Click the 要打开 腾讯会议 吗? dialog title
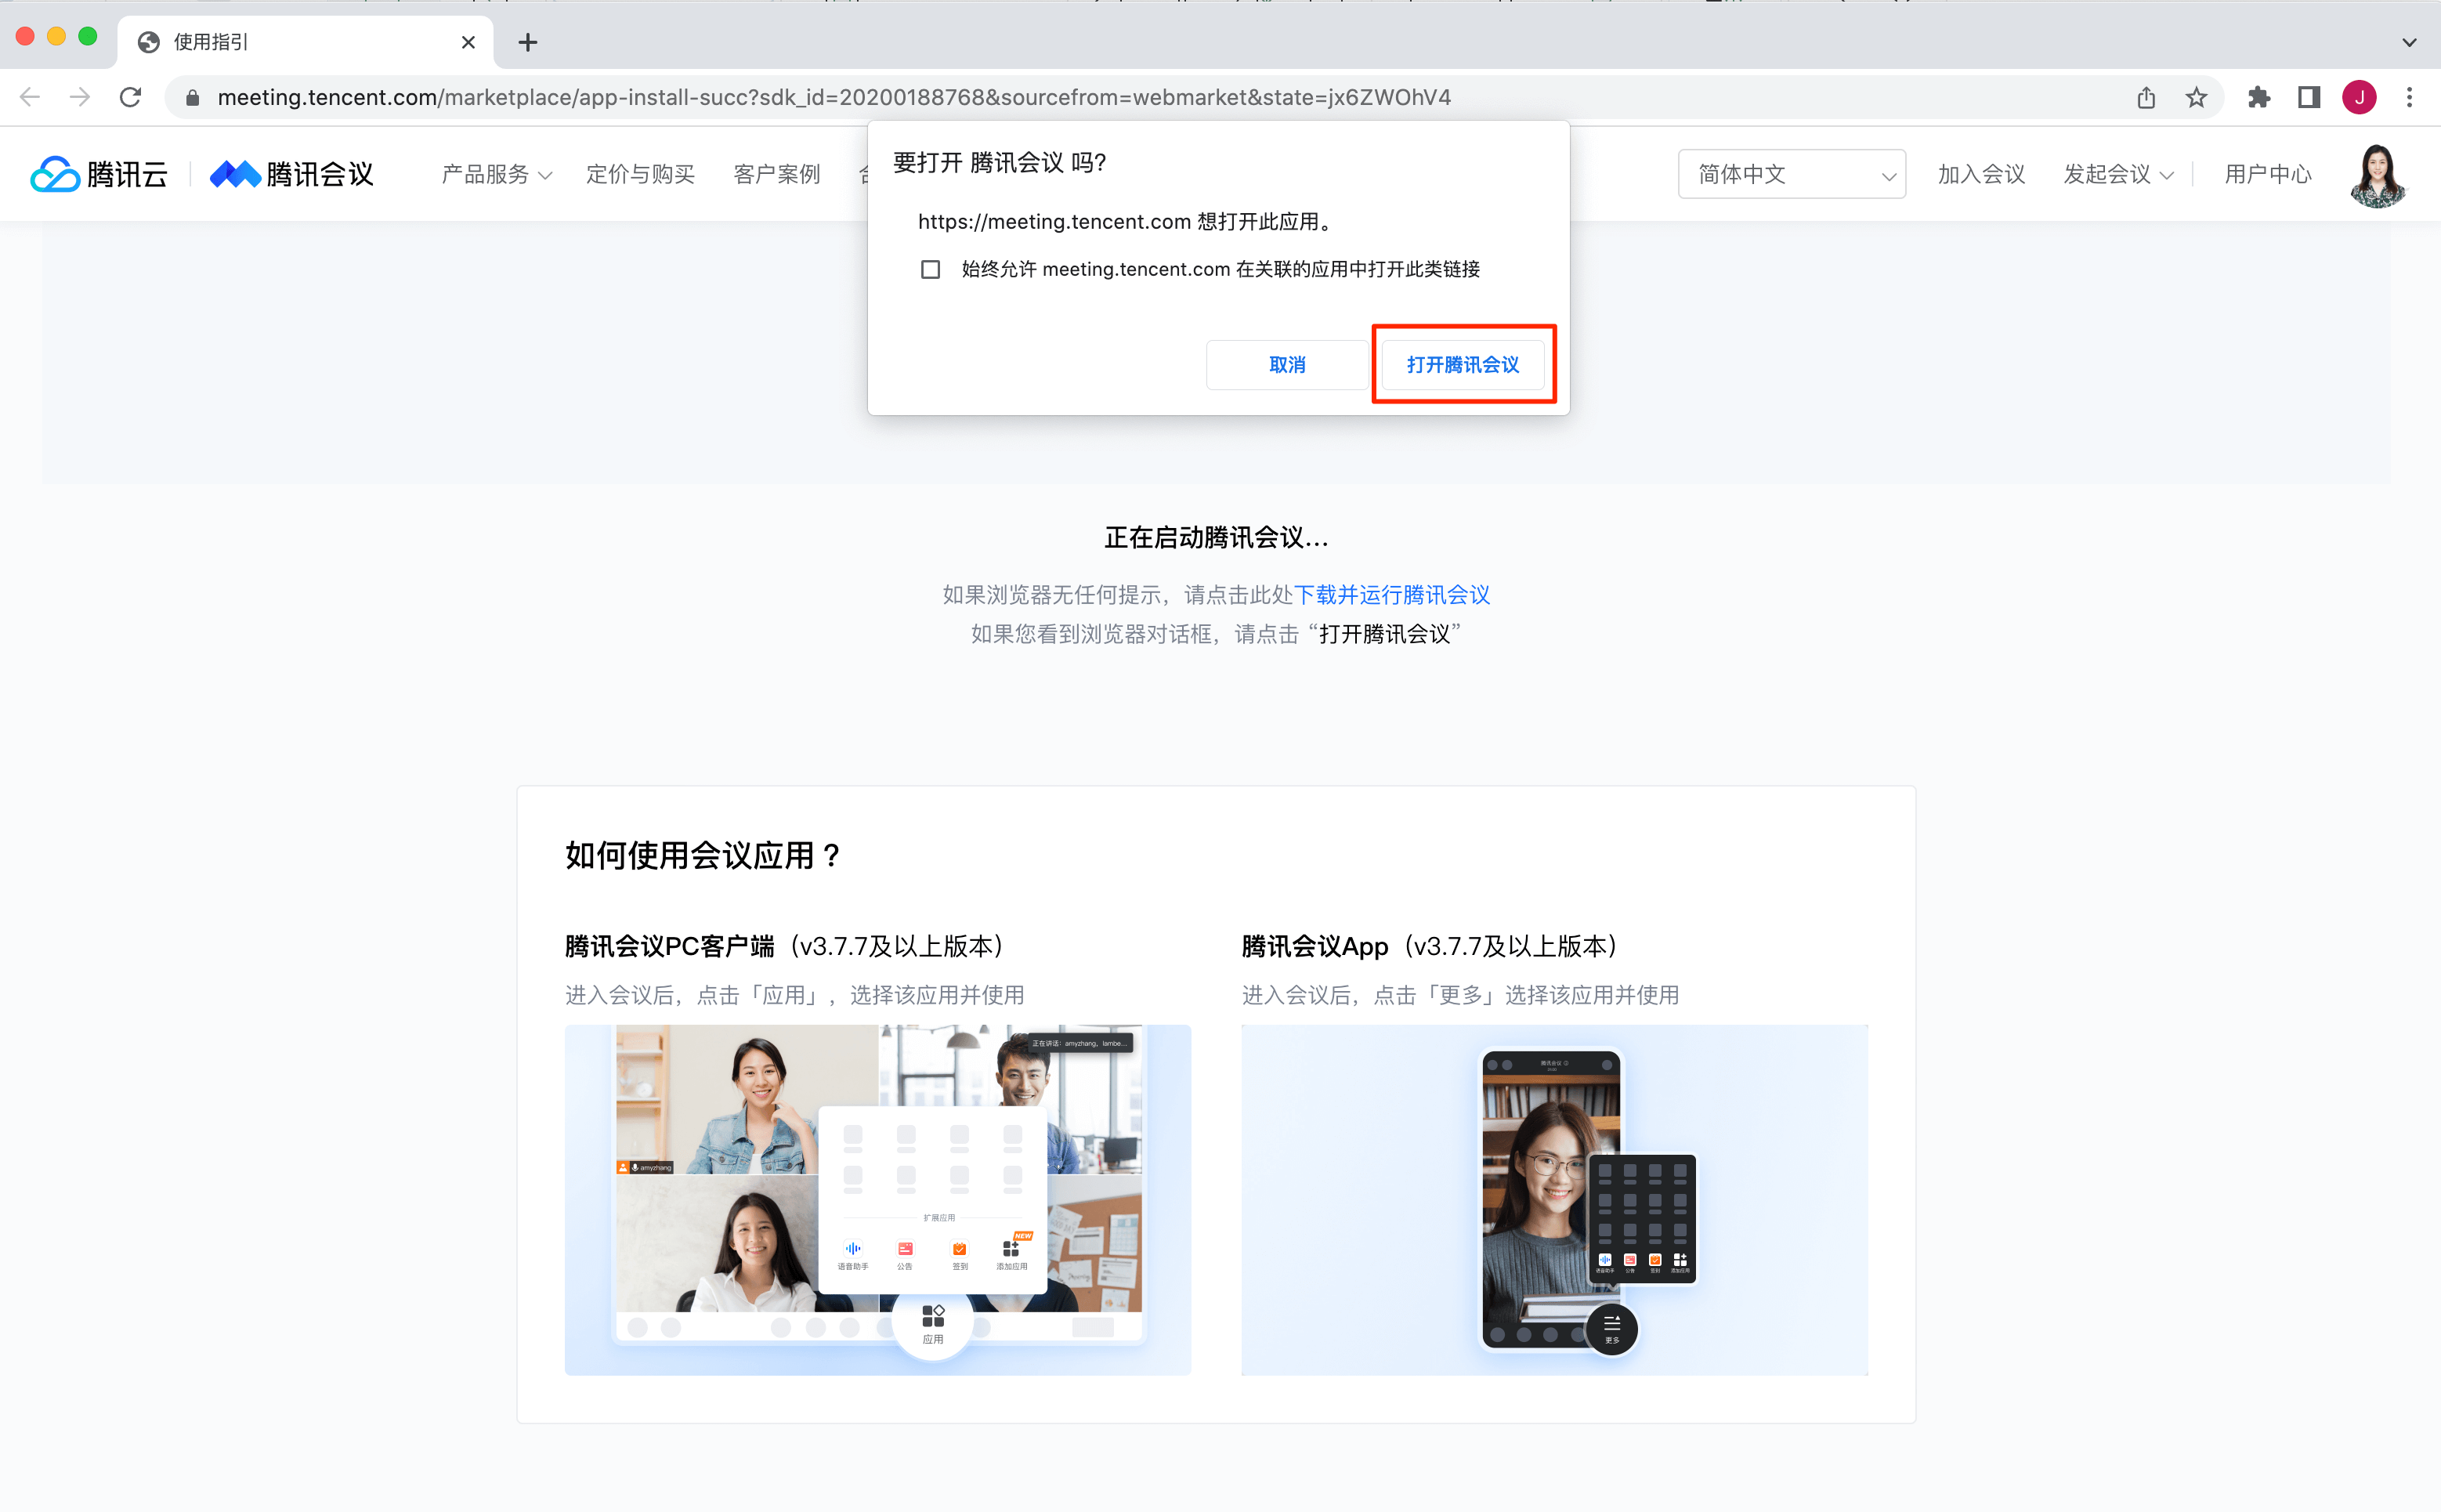 pyautogui.click(x=999, y=162)
